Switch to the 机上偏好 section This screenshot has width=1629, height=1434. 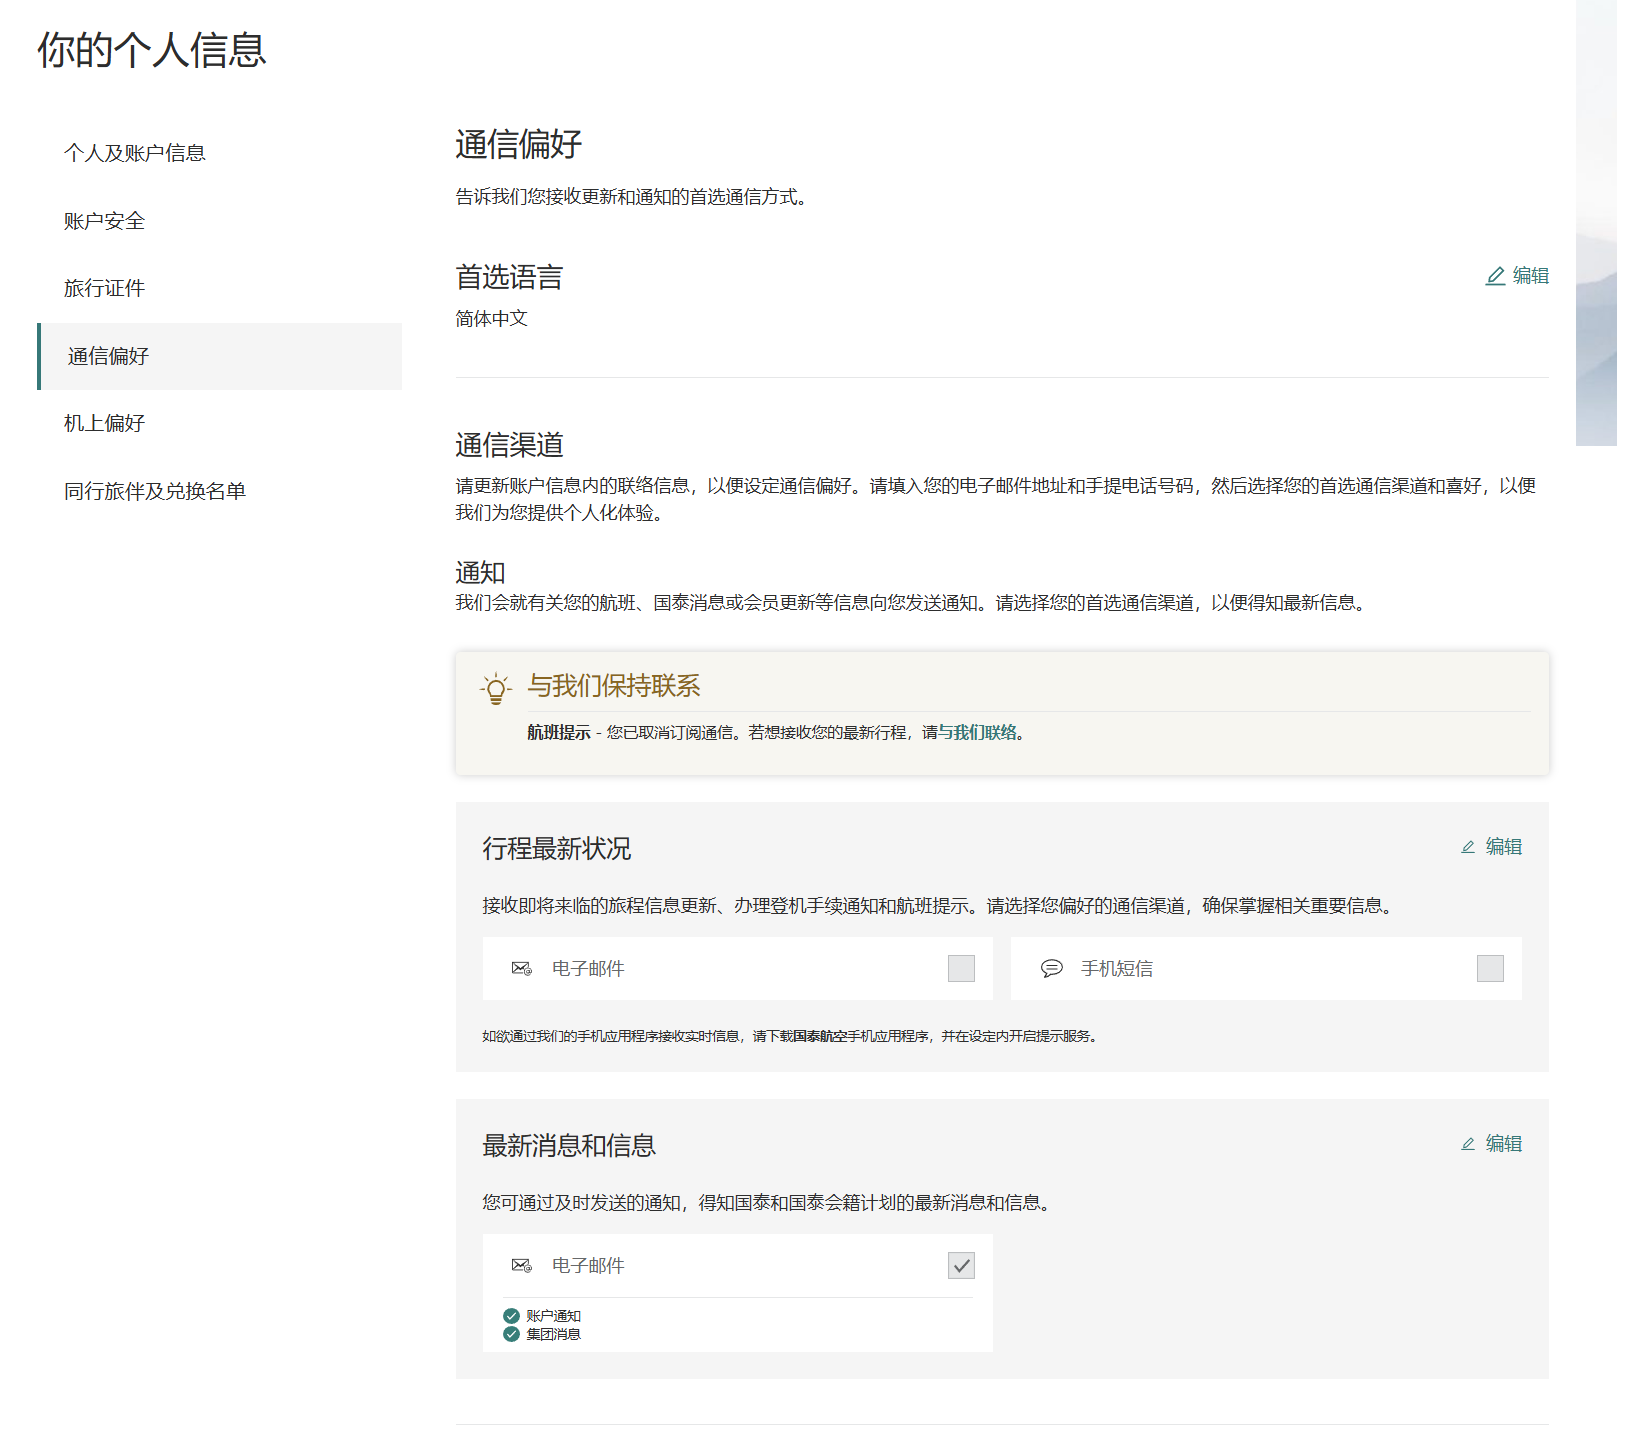[x=103, y=423]
